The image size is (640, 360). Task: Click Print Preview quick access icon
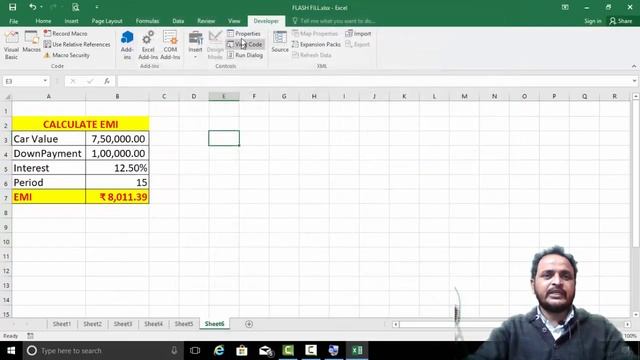76,7
